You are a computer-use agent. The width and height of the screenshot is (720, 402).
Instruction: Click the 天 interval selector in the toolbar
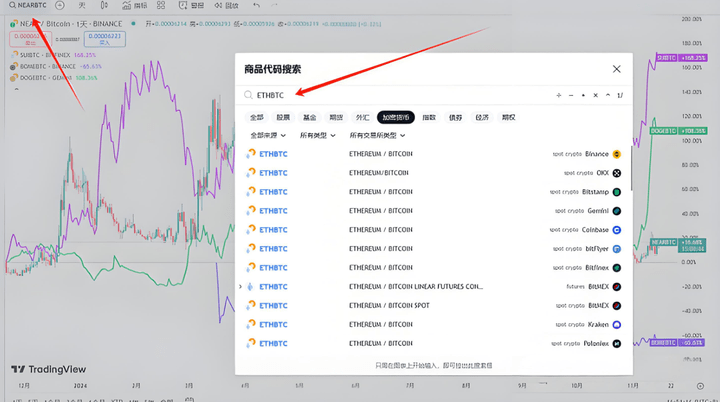pyautogui.click(x=82, y=6)
